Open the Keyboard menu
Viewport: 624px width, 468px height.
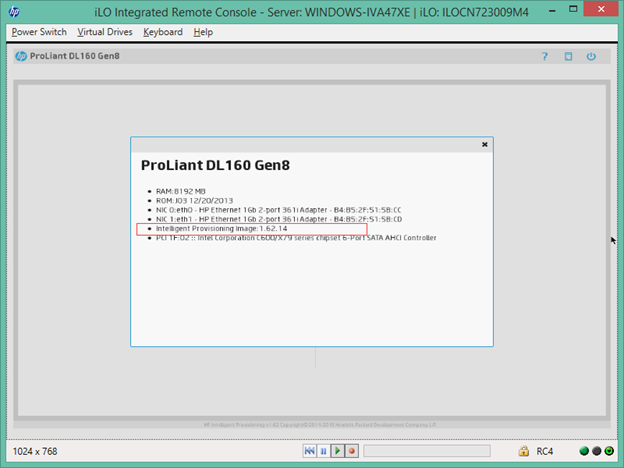(x=163, y=32)
